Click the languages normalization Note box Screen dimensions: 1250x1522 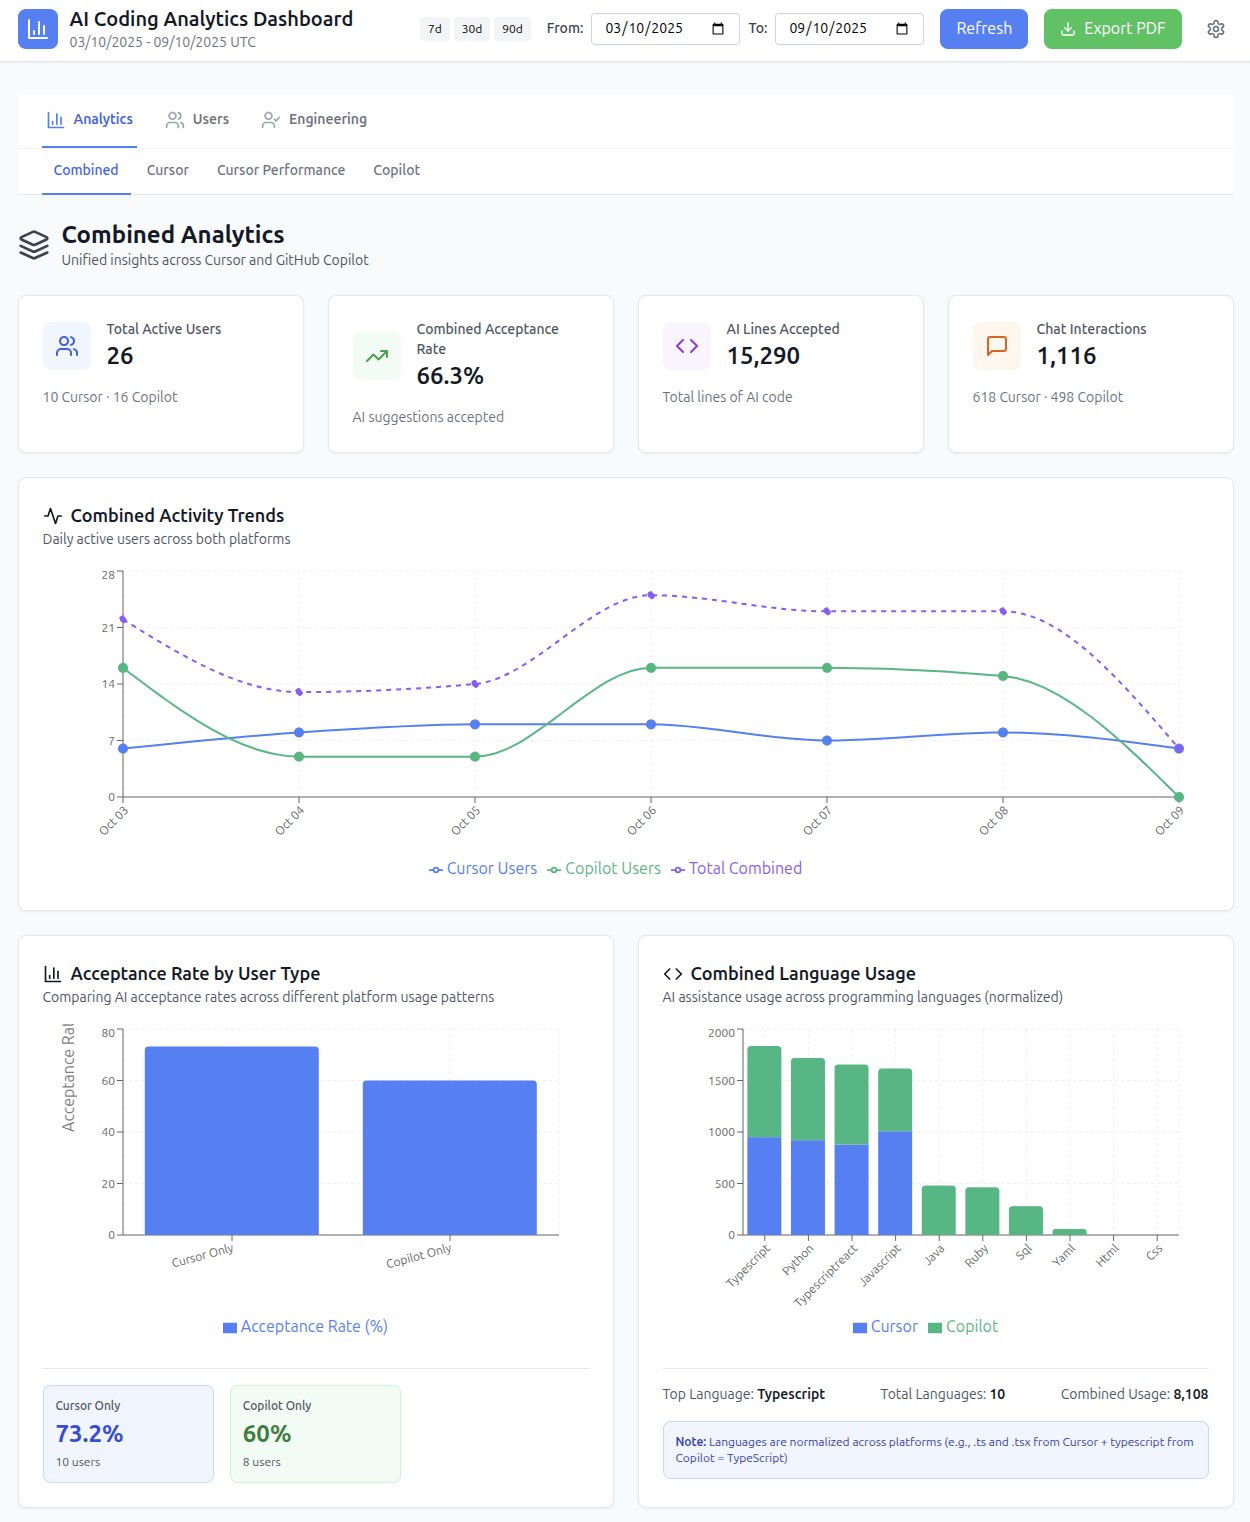(x=936, y=1450)
